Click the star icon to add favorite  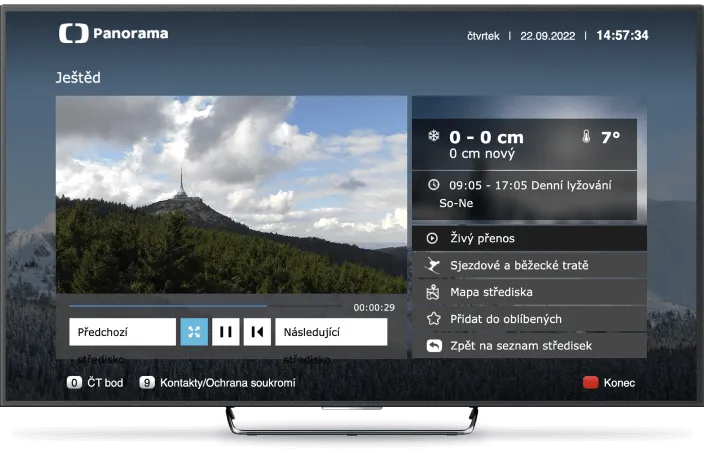point(433,319)
